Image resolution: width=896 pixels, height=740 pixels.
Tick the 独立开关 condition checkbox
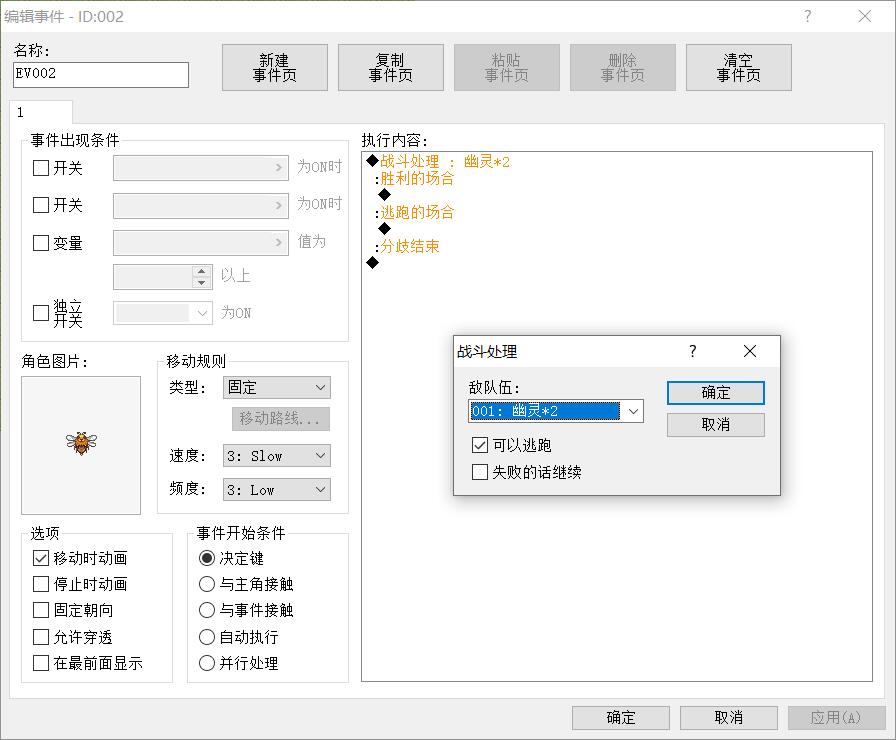(x=41, y=313)
